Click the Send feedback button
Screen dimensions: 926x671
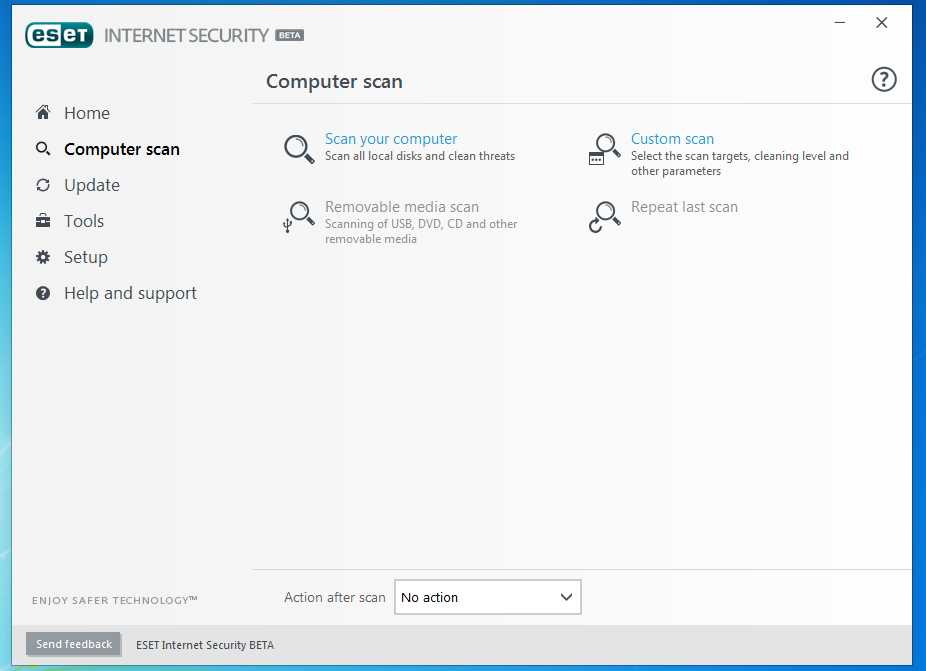pyautogui.click(x=74, y=644)
